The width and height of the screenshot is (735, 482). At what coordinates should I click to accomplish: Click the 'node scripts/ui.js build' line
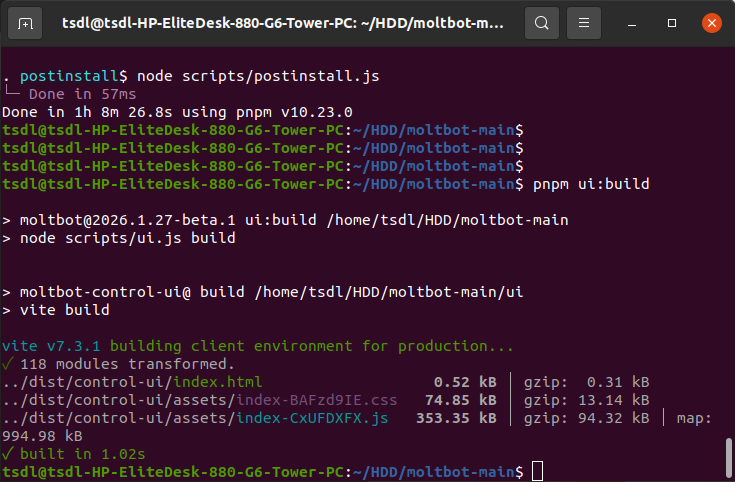coord(127,238)
